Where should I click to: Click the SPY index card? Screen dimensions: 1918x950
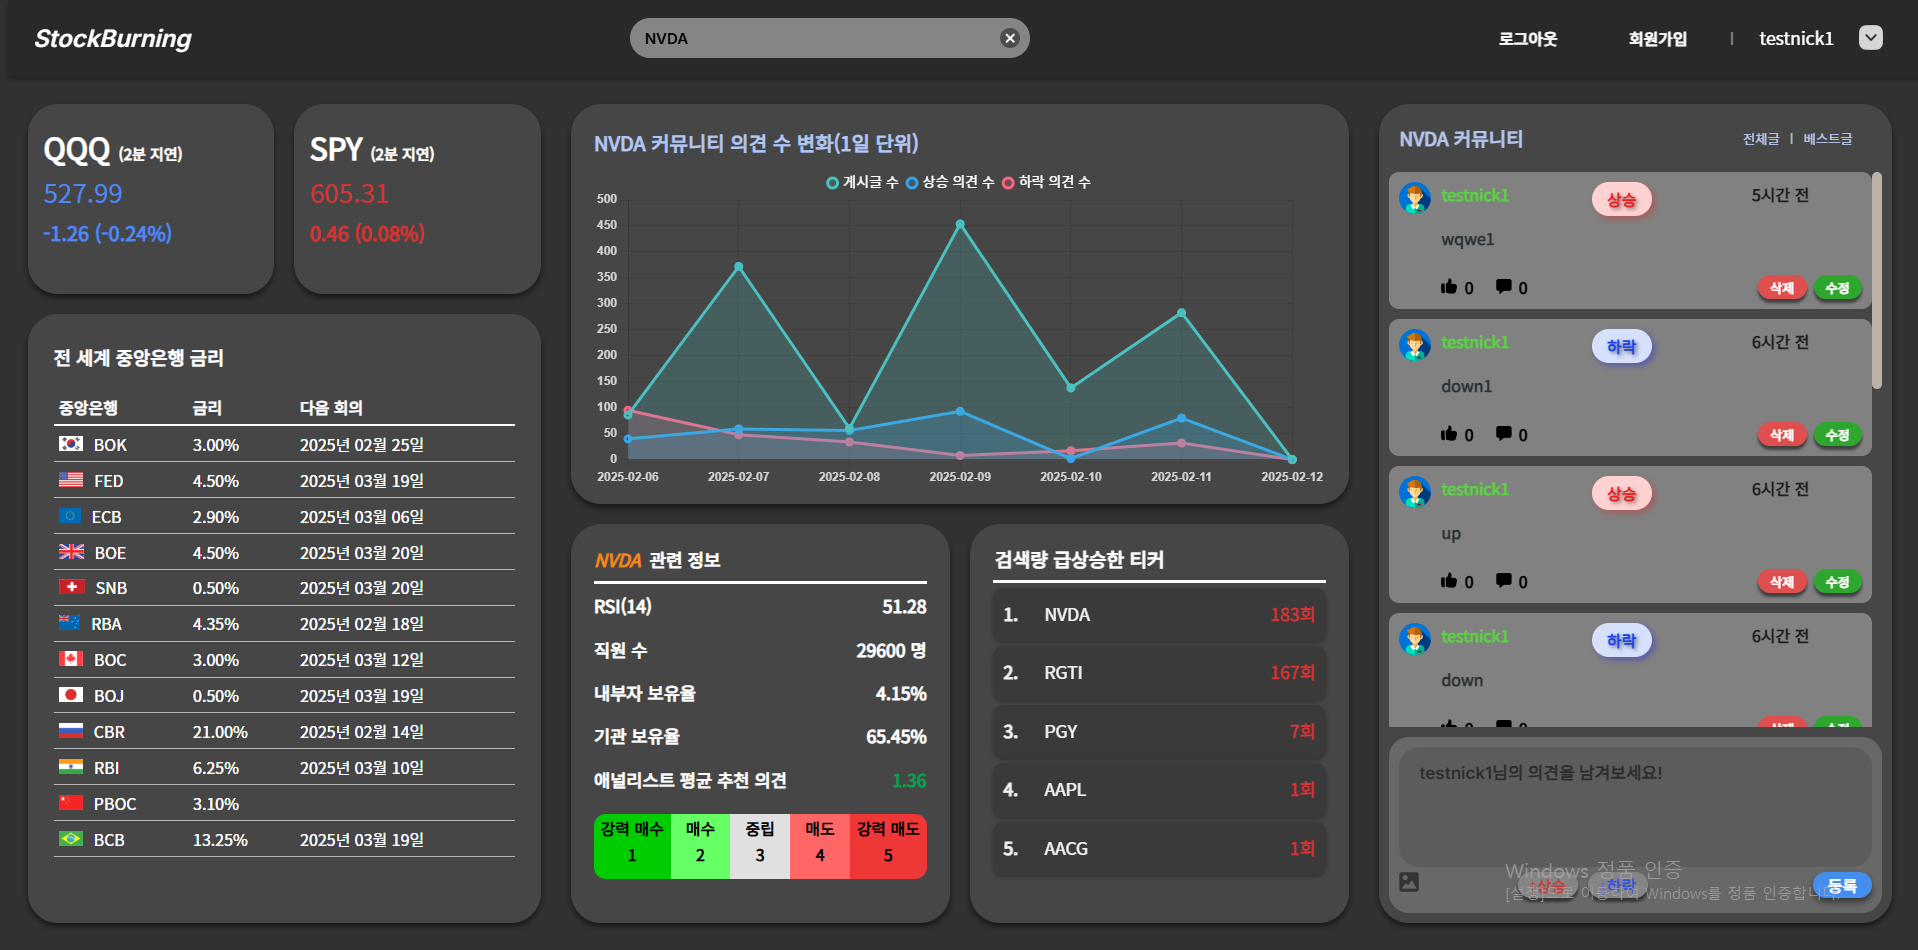click(417, 199)
